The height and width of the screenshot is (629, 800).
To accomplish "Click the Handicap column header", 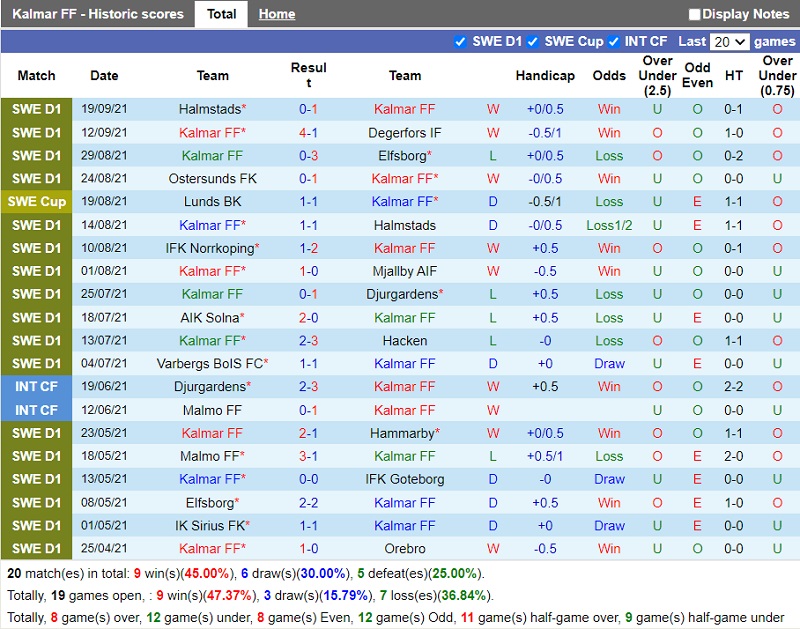I will click(x=545, y=76).
